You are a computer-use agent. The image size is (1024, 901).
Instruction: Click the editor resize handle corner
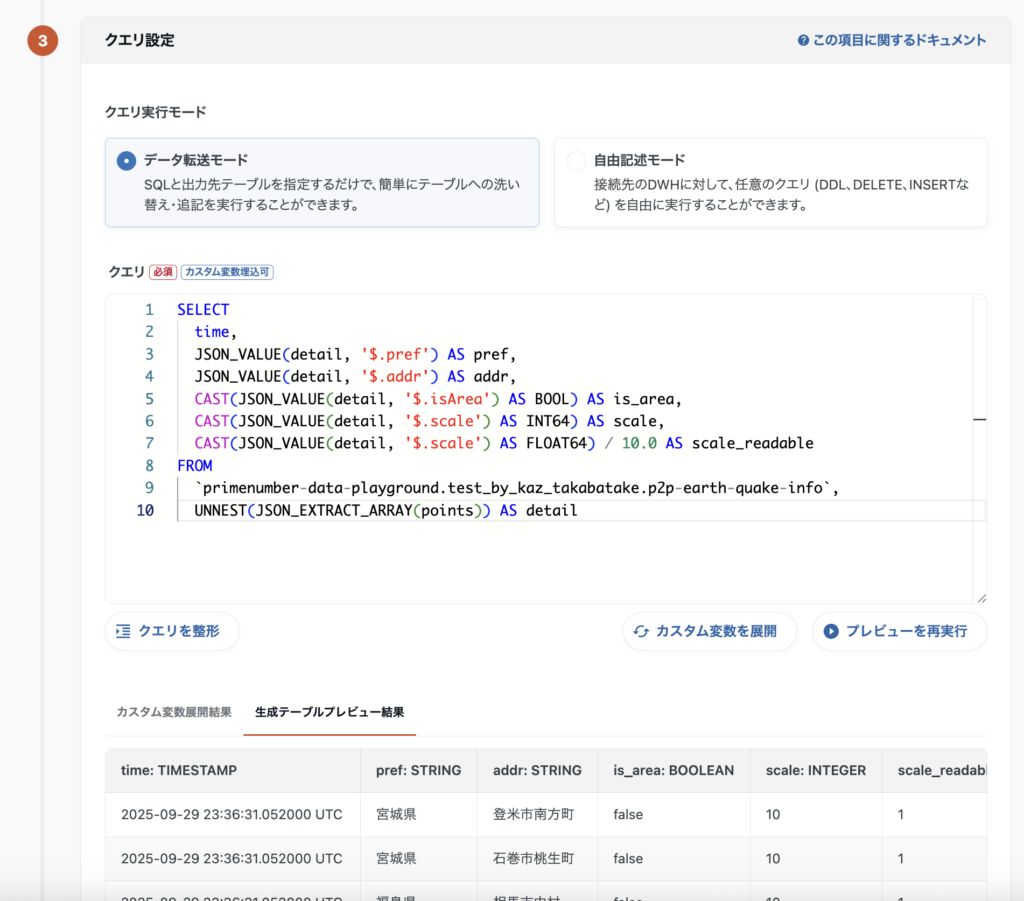pyautogui.click(x=981, y=597)
